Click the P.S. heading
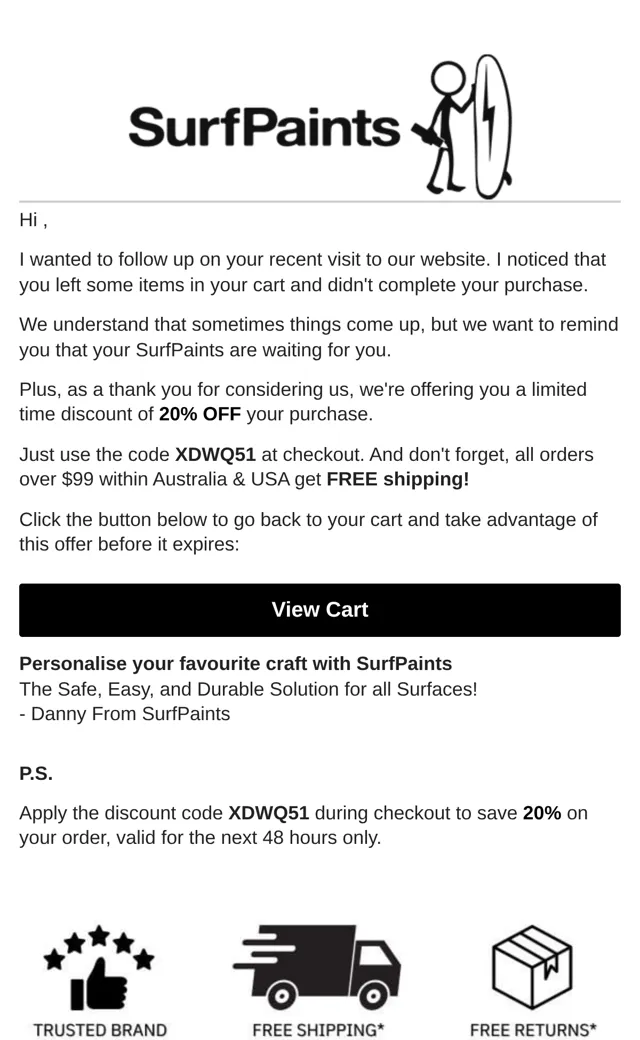The height and width of the screenshot is (1040, 640). click(36, 773)
